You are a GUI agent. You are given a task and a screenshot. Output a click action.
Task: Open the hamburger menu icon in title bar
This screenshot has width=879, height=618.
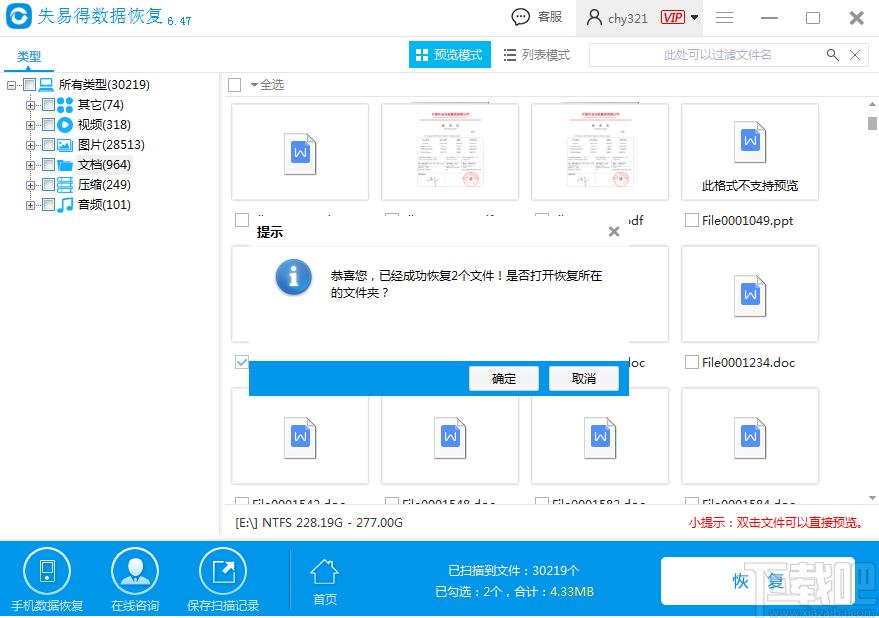[x=725, y=18]
